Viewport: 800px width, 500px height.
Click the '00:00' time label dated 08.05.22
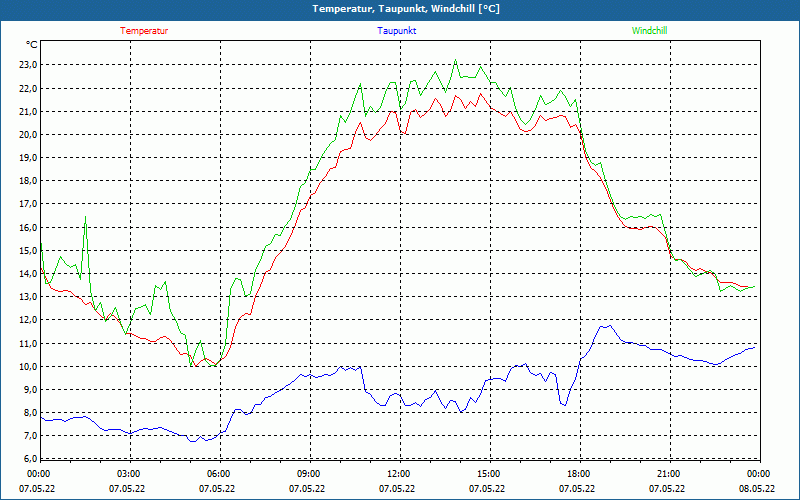click(x=759, y=474)
